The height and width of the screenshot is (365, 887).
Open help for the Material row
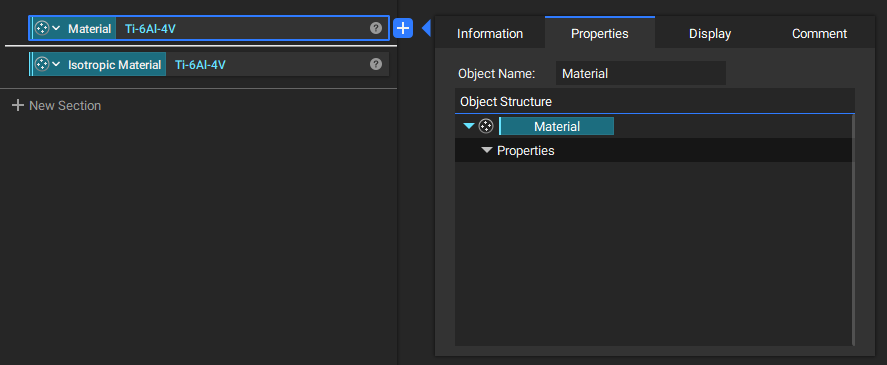click(x=376, y=28)
